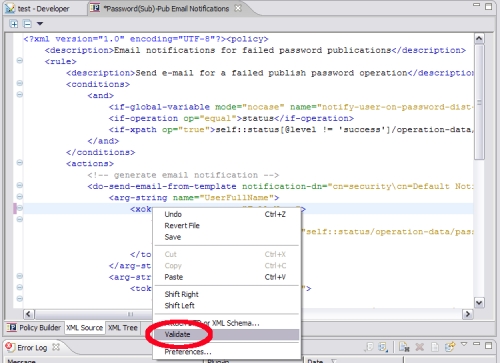Choose Shift Right from the context menu
This screenshot has height=363, width=500.
226,294
